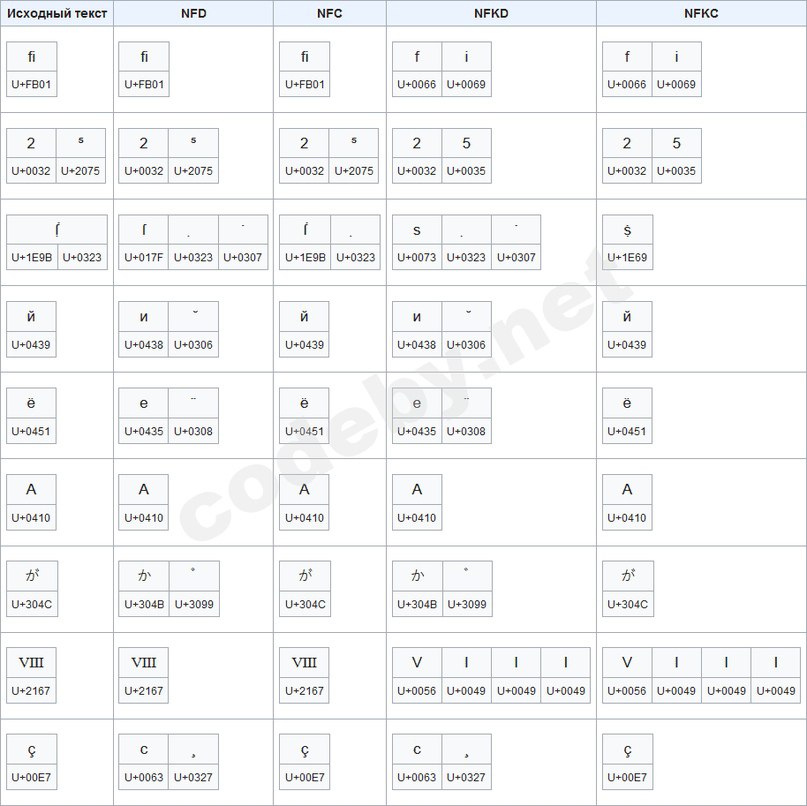Click U+1E9B in the NFC column
The height and width of the screenshot is (806, 807).
pyautogui.click(x=305, y=257)
